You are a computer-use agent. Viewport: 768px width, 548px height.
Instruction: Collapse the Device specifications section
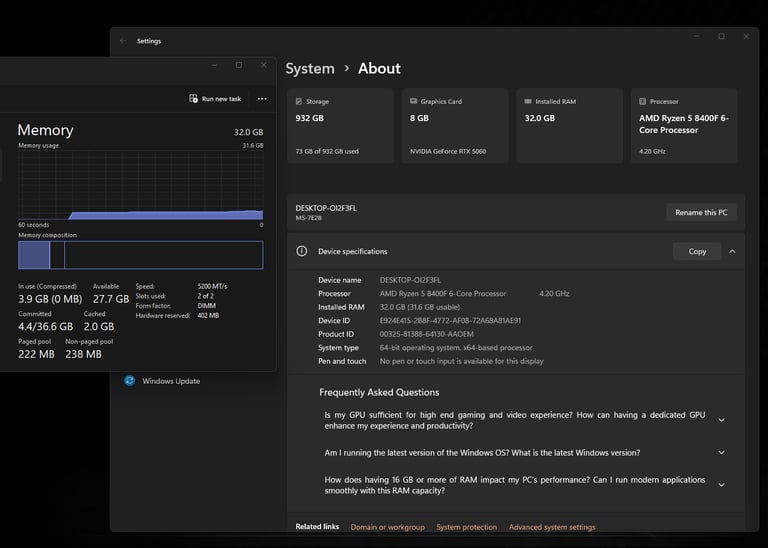[732, 251]
